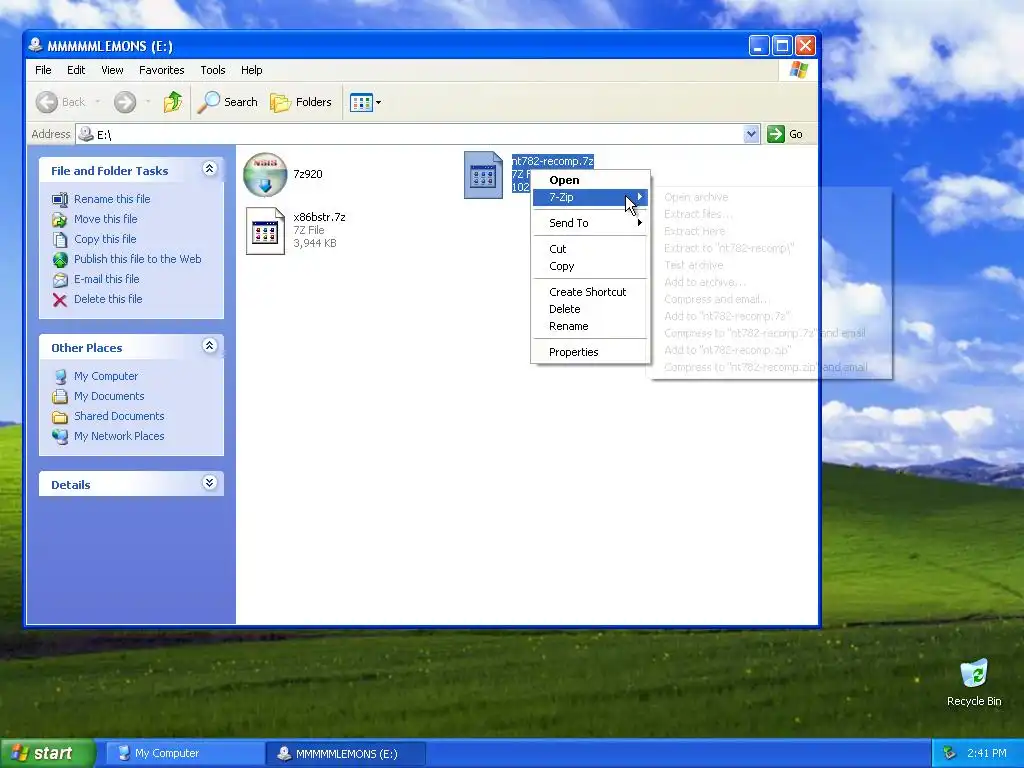Toggle the Folders pane
1024x768 pixels.
(x=301, y=102)
